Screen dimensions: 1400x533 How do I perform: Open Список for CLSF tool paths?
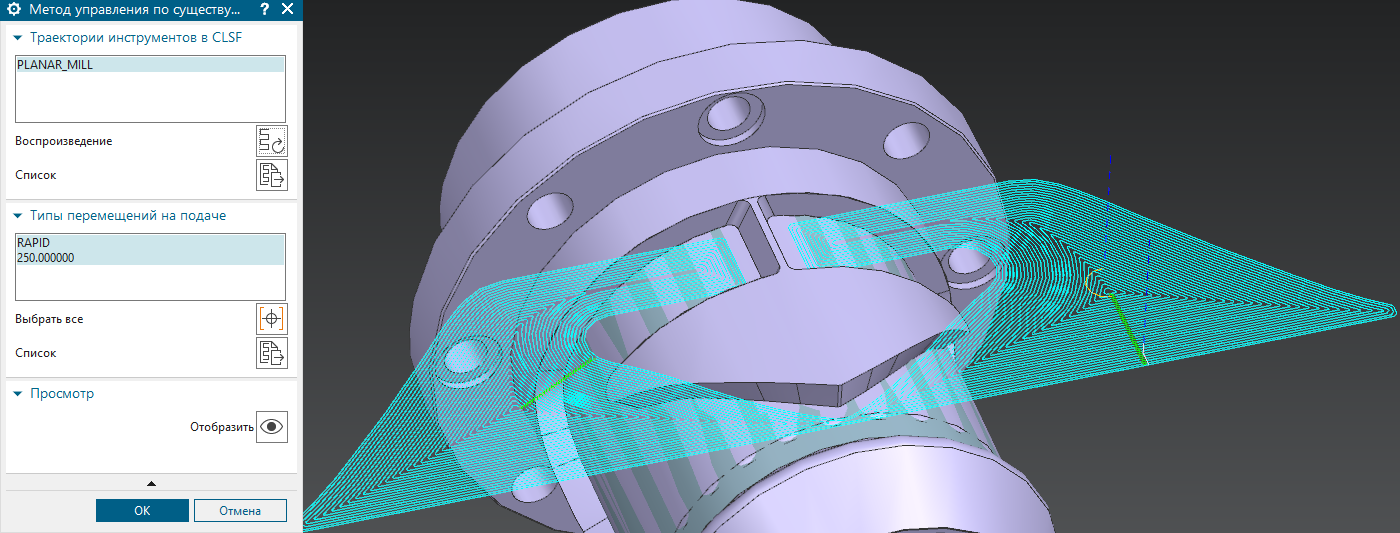pyautogui.click(x=271, y=175)
